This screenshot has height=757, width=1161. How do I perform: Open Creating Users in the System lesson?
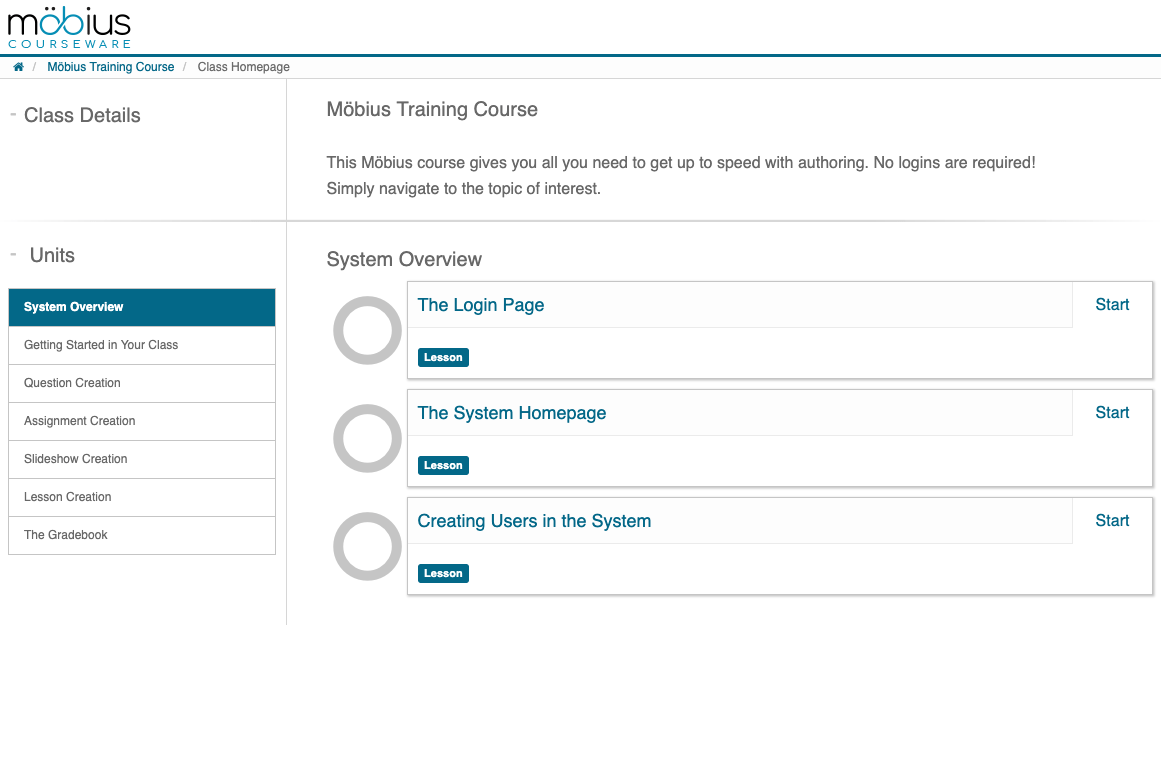pyautogui.click(x=534, y=521)
